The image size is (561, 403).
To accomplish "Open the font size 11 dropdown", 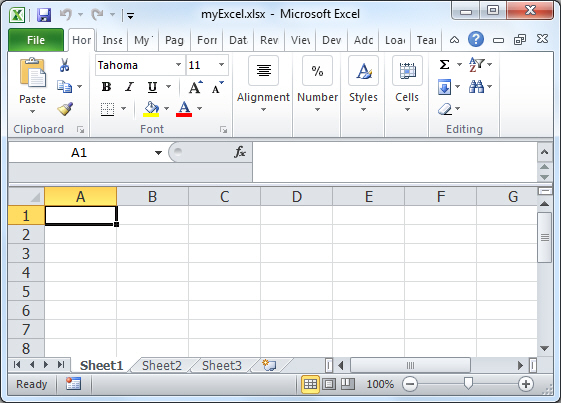I will point(221,65).
